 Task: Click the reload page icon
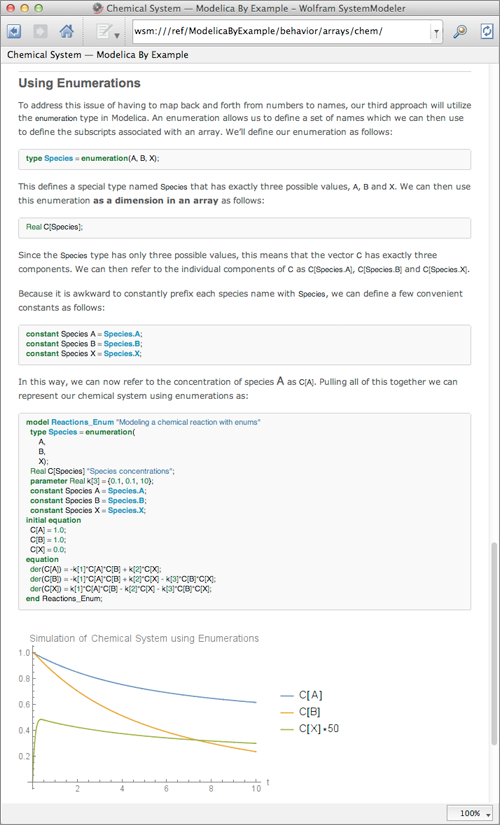click(486, 32)
